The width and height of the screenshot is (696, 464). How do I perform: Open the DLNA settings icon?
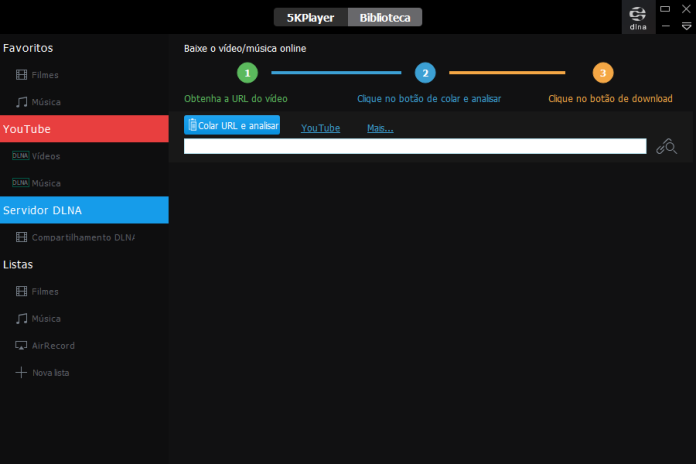(x=638, y=17)
